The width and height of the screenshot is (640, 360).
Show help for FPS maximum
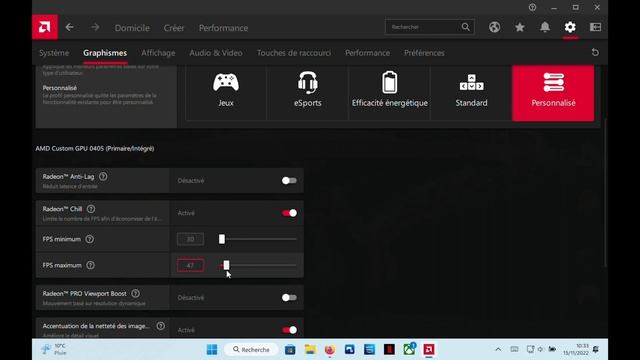(91, 265)
